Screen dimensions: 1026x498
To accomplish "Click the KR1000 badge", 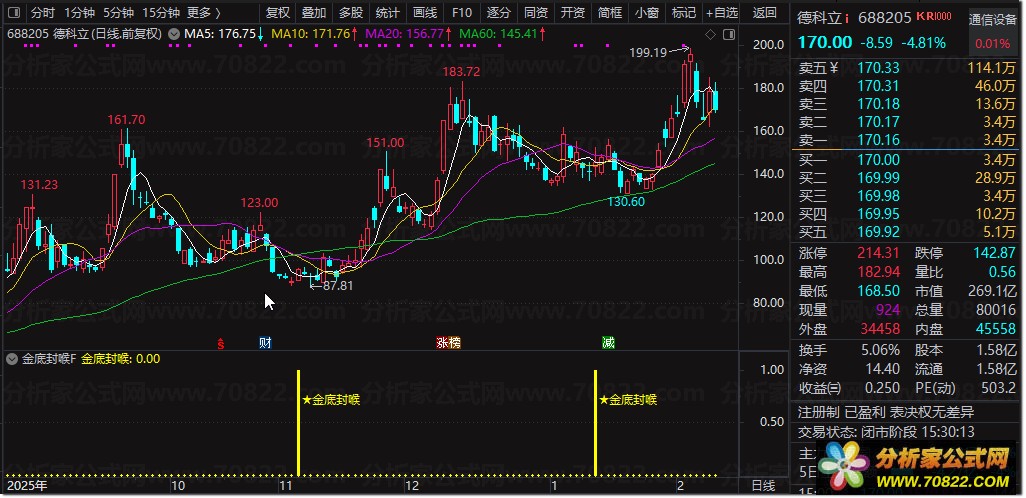I will [x=934, y=16].
